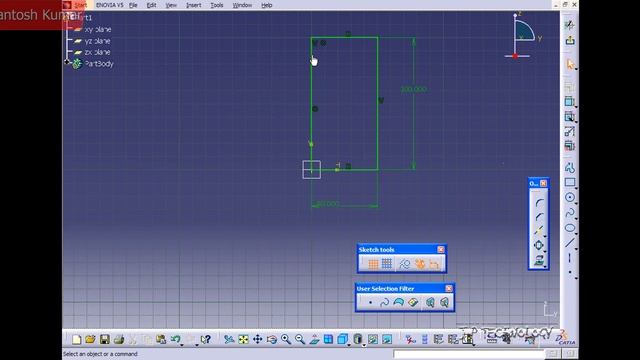Click the Zoom In magnifier icon

point(286,340)
